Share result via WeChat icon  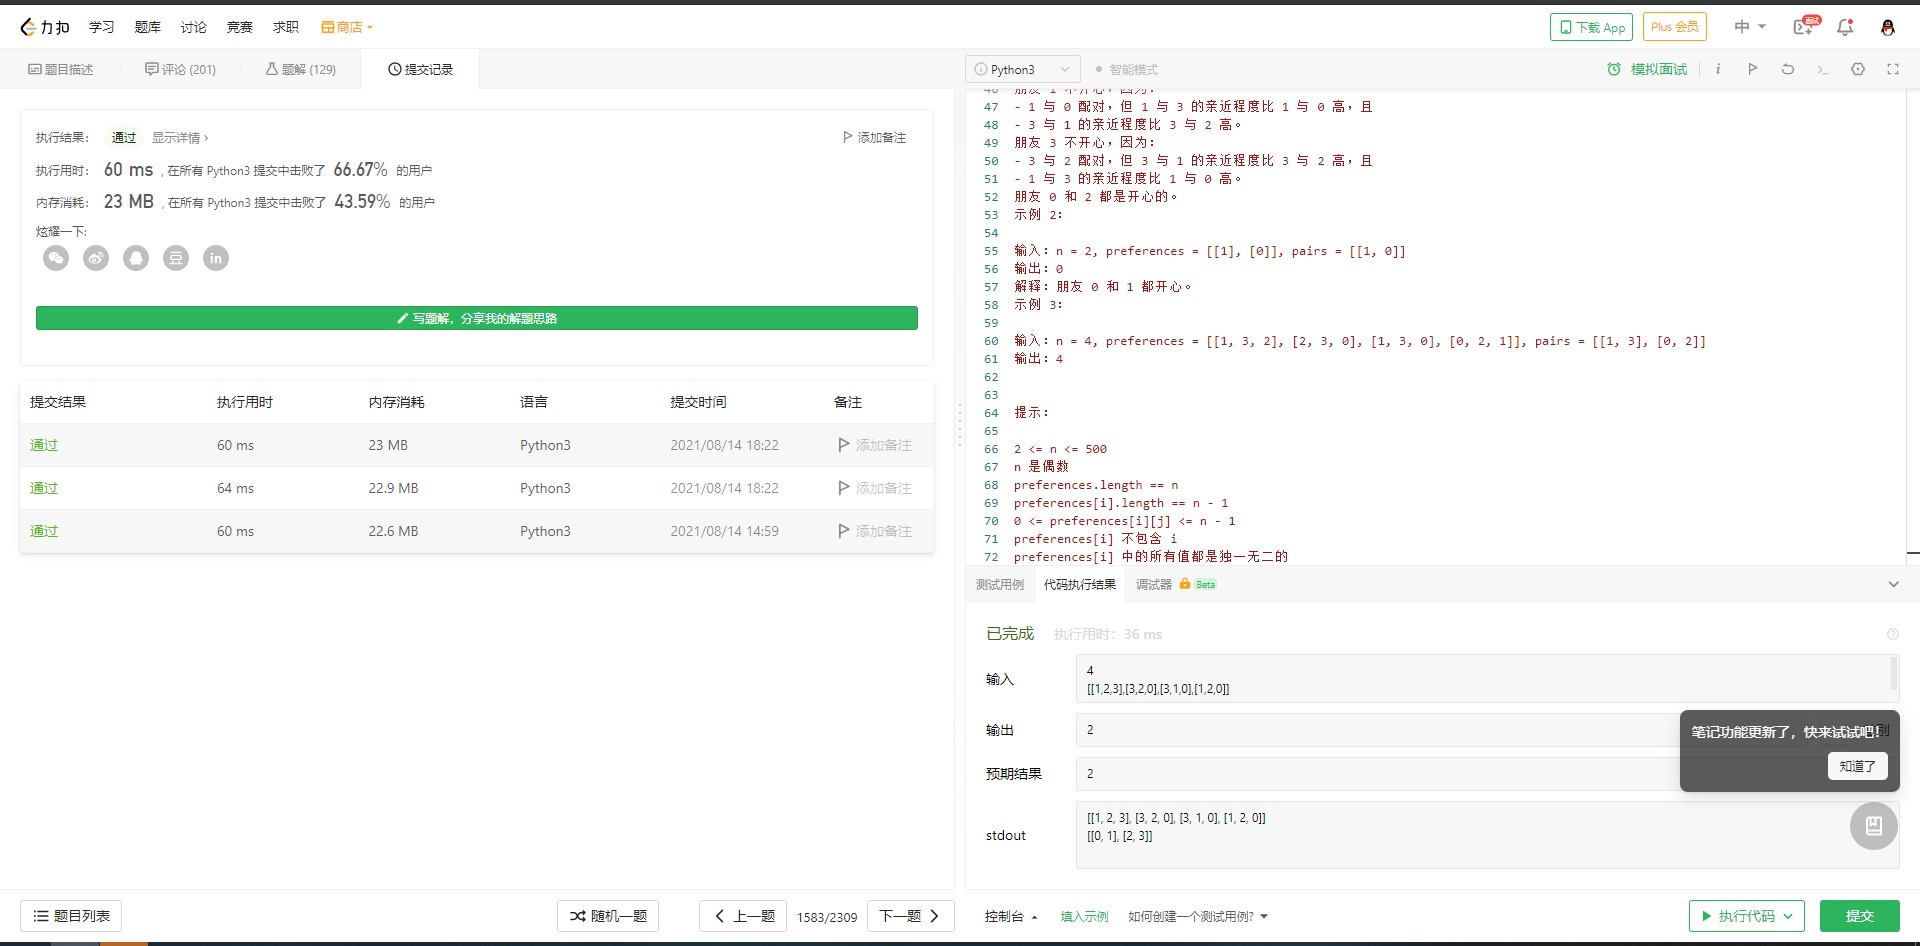click(x=56, y=258)
